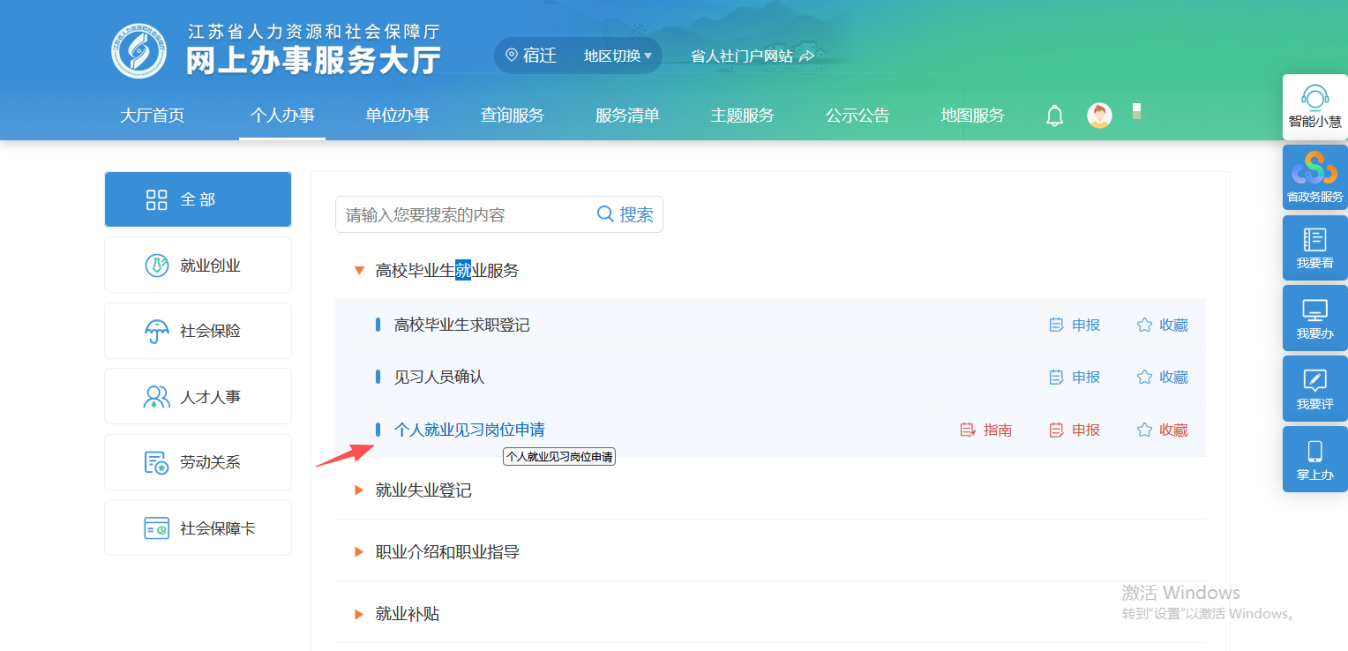Open 智能小慧 smart assistant
Viewport: 1348px width, 651px height.
click(x=1315, y=107)
